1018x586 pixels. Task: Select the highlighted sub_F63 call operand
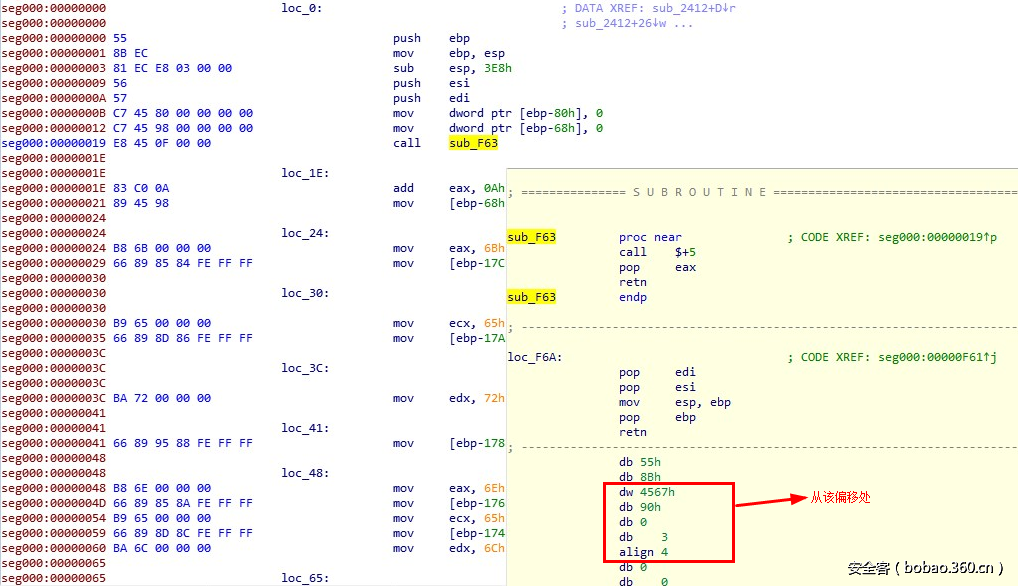(x=472, y=143)
